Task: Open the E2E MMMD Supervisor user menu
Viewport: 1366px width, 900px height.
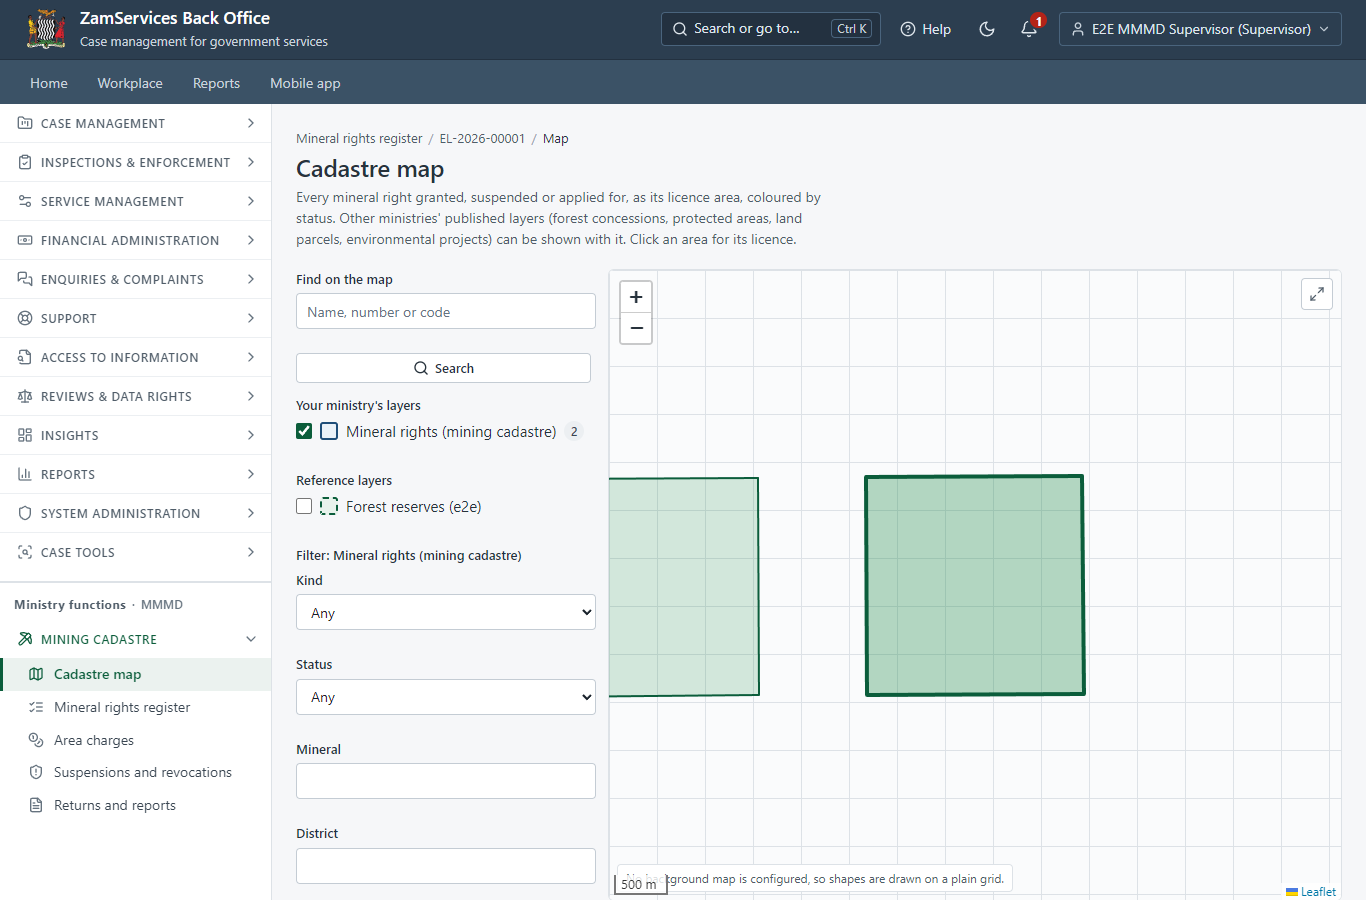Action: (x=1200, y=29)
